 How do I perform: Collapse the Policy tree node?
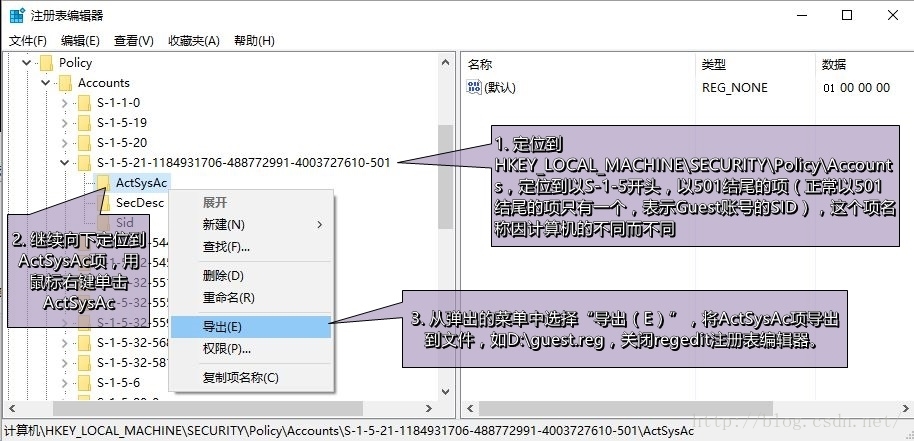pyautogui.click(x=26, y=62)
